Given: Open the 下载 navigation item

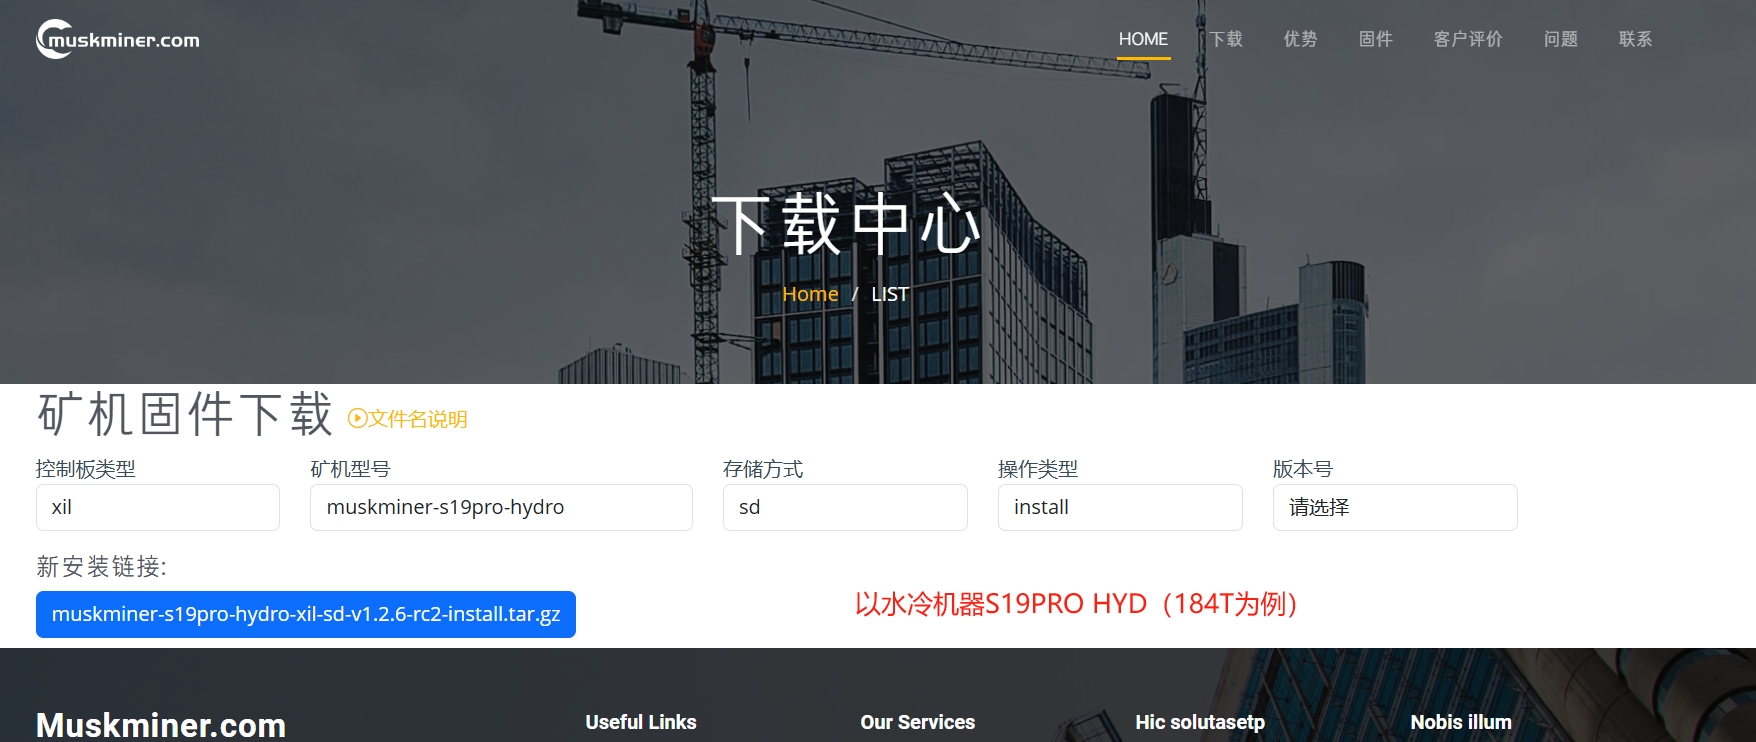Looking at the screenshot, I should click(x=1225, y=39).
